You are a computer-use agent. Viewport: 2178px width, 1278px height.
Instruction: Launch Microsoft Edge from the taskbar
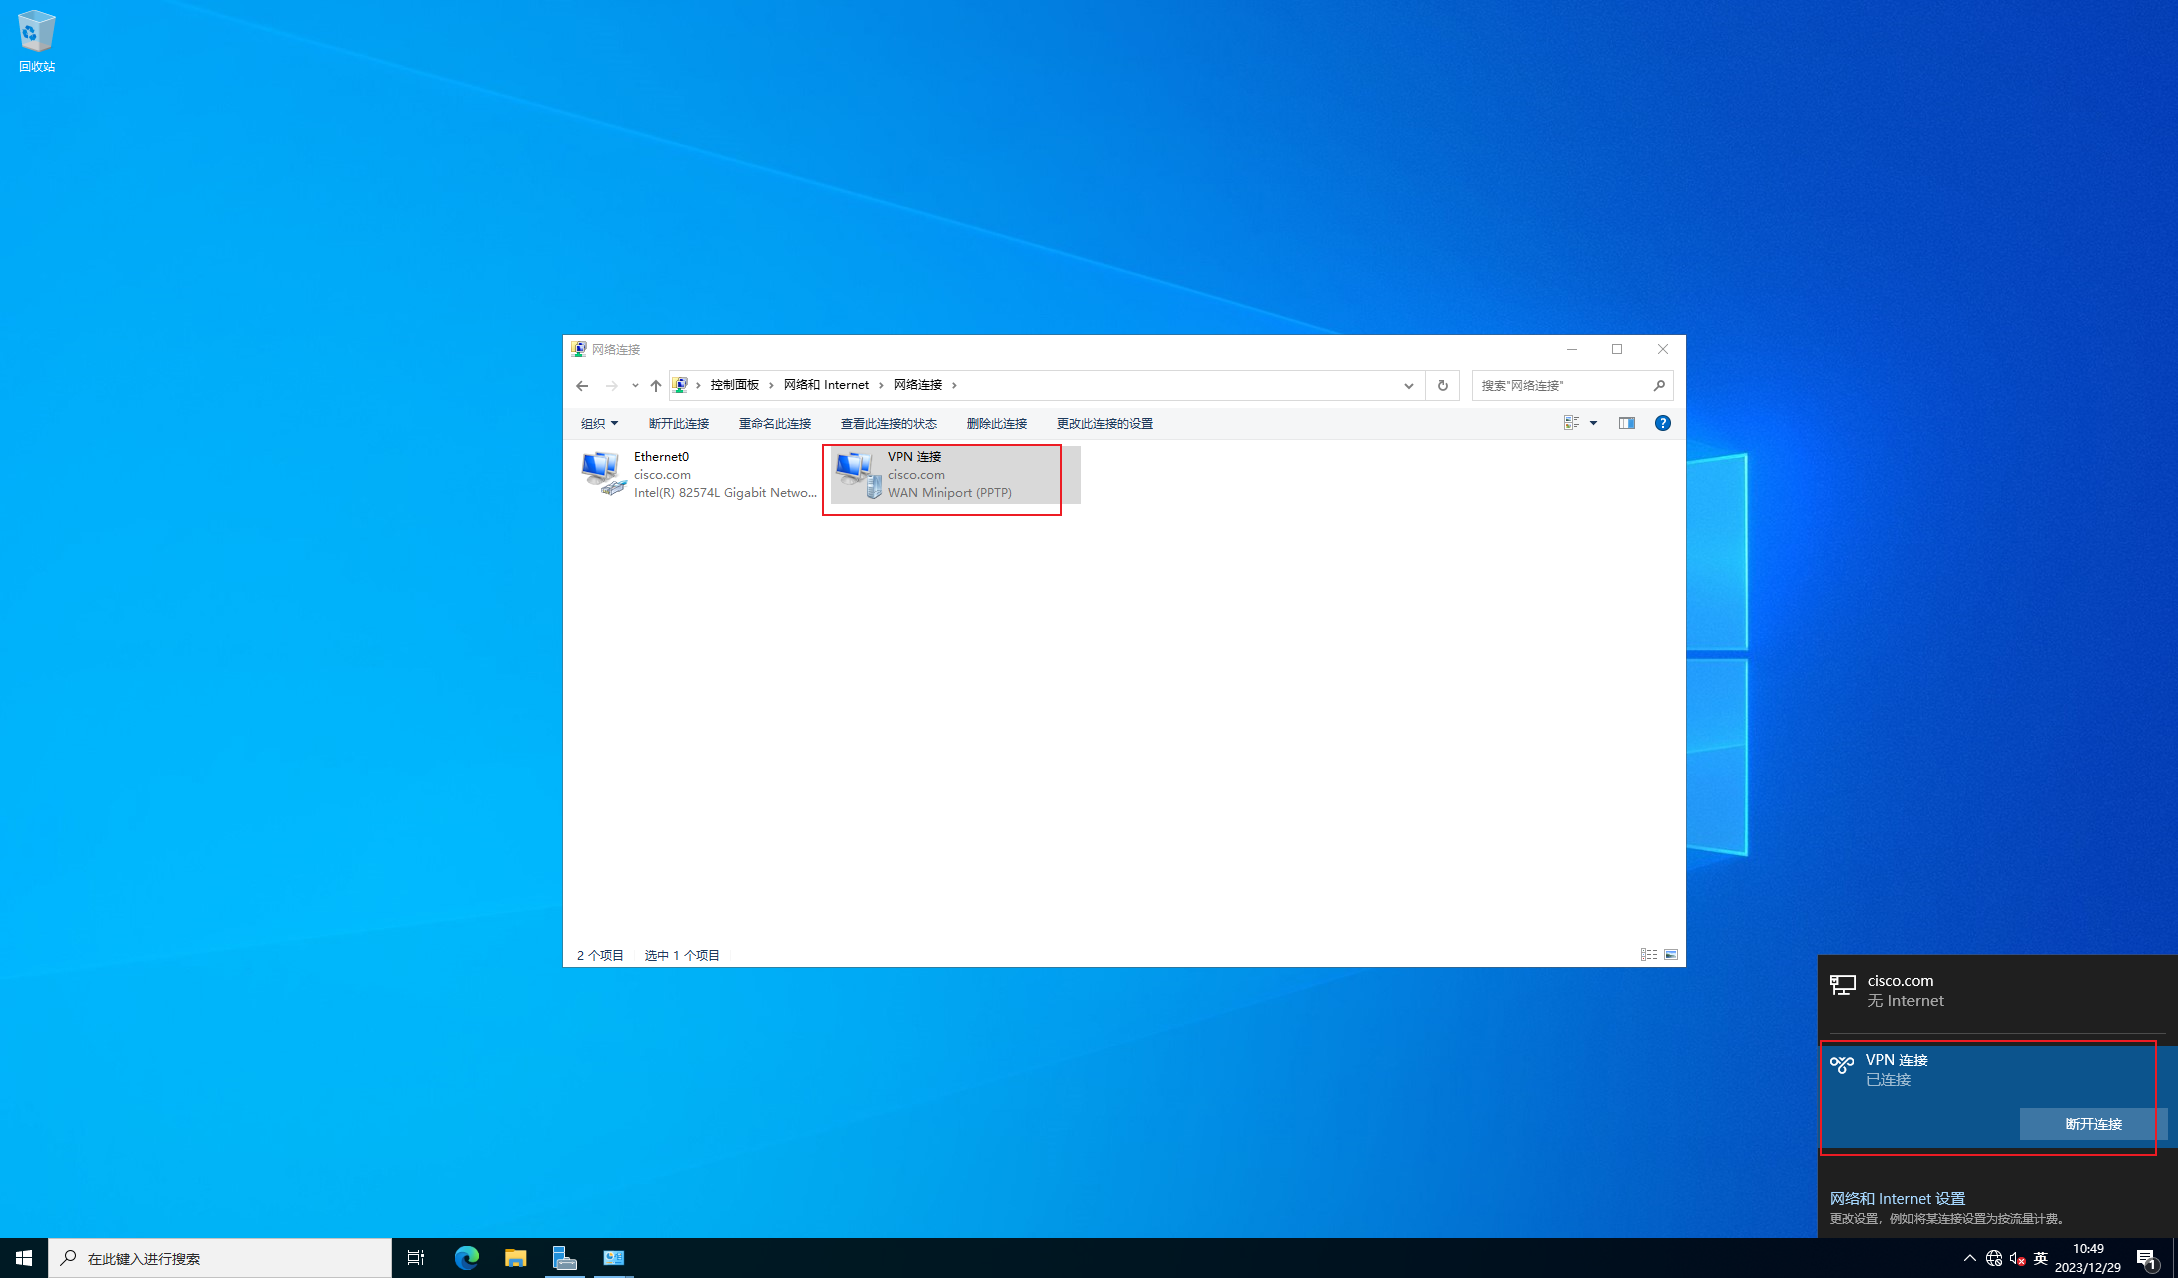click(x=466, y=1258)
